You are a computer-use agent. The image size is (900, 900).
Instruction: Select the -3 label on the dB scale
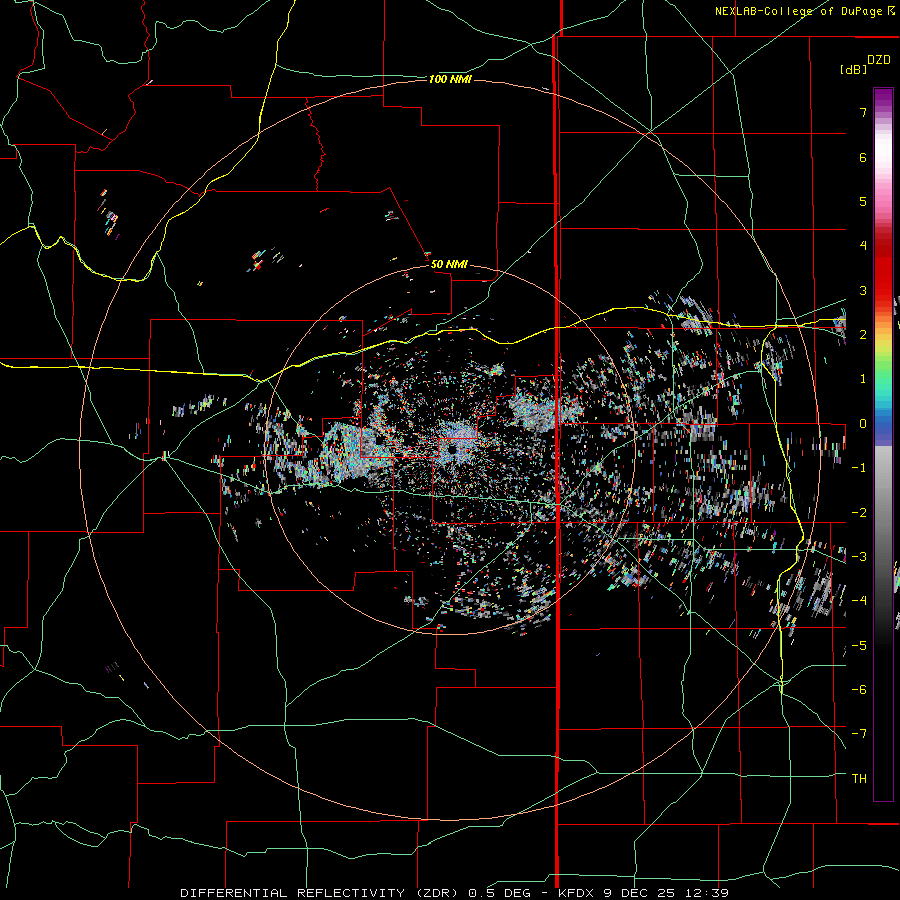tap(859, 557)
